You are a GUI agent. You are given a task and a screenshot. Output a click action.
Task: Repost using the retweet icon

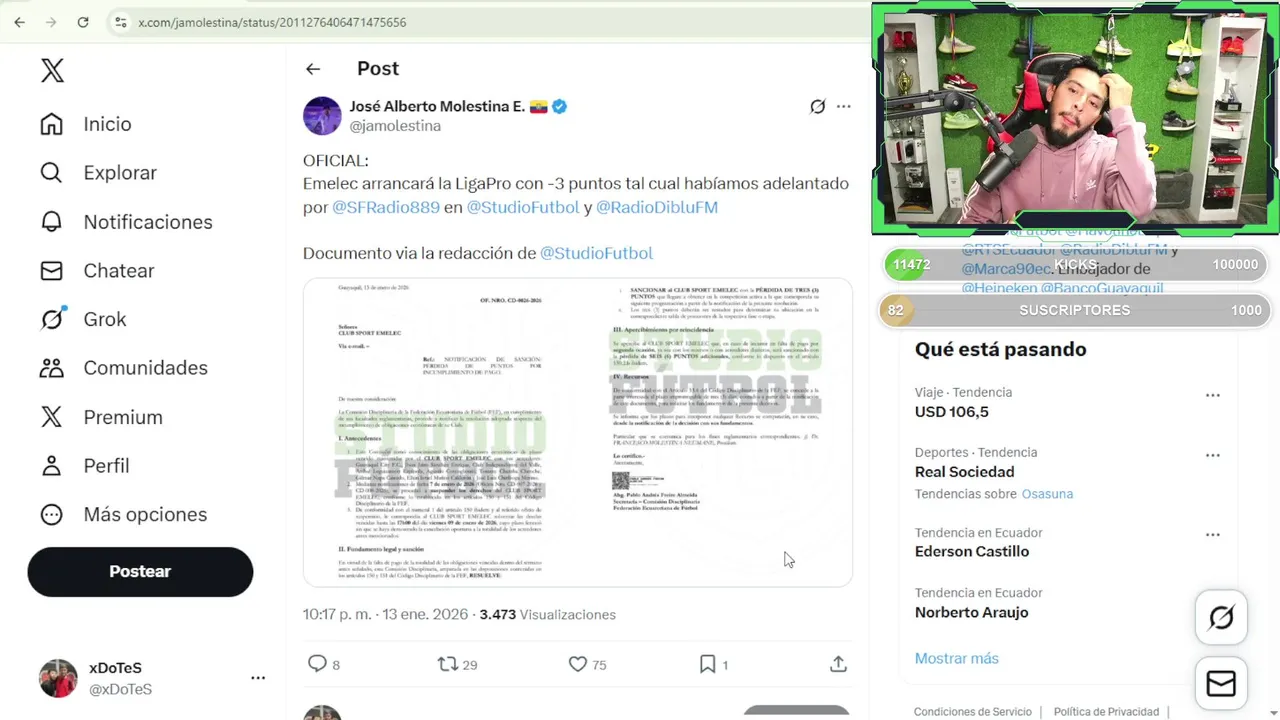point(448,664)
